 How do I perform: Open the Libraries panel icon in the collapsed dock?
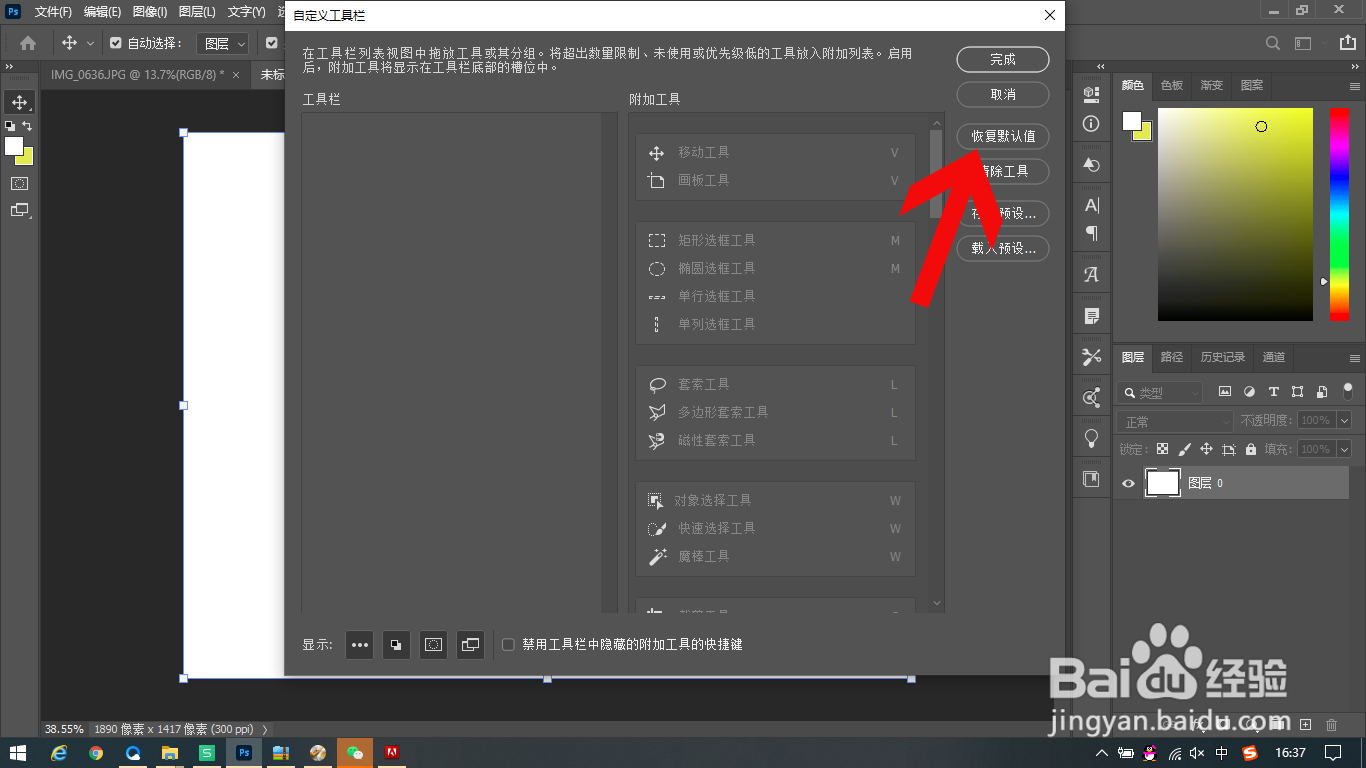pos(1091,479)
